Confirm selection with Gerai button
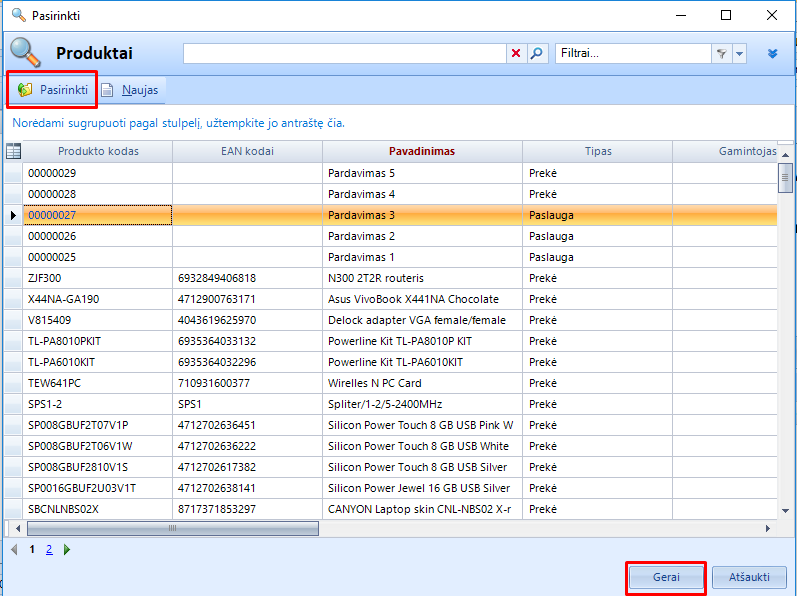Viewport: 797px width, 596px height. pyautogui.click(x=666, y=578)
